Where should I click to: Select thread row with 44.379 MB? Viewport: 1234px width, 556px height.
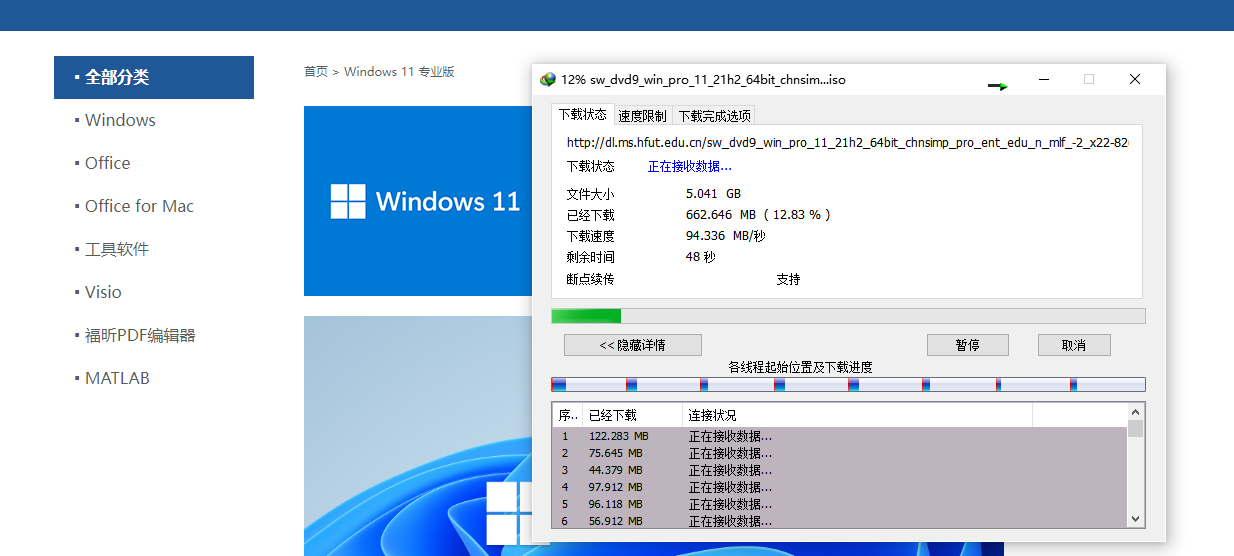tap(839, 470)
